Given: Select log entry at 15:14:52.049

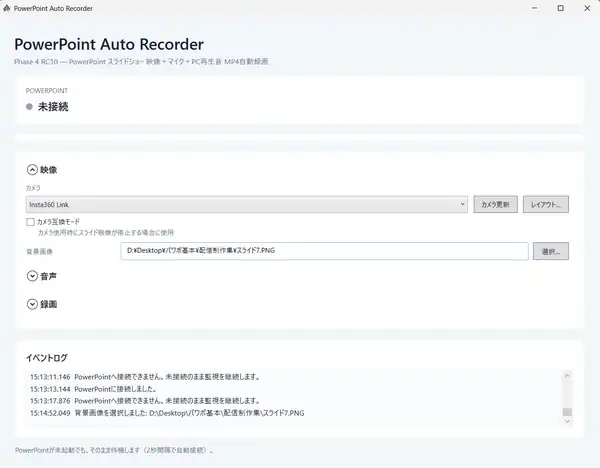Looking at the screenshot, I should coord(167,413).
